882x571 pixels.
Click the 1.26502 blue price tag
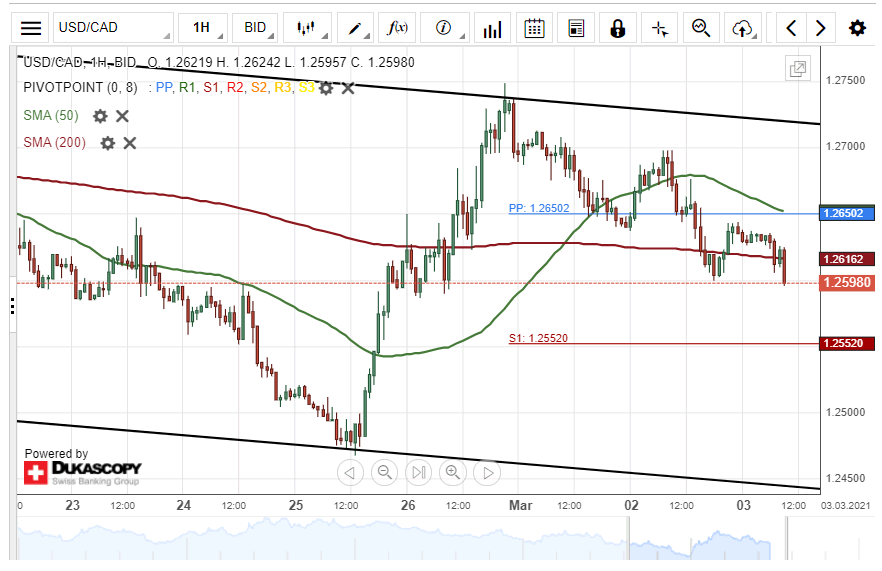(847, 213)
